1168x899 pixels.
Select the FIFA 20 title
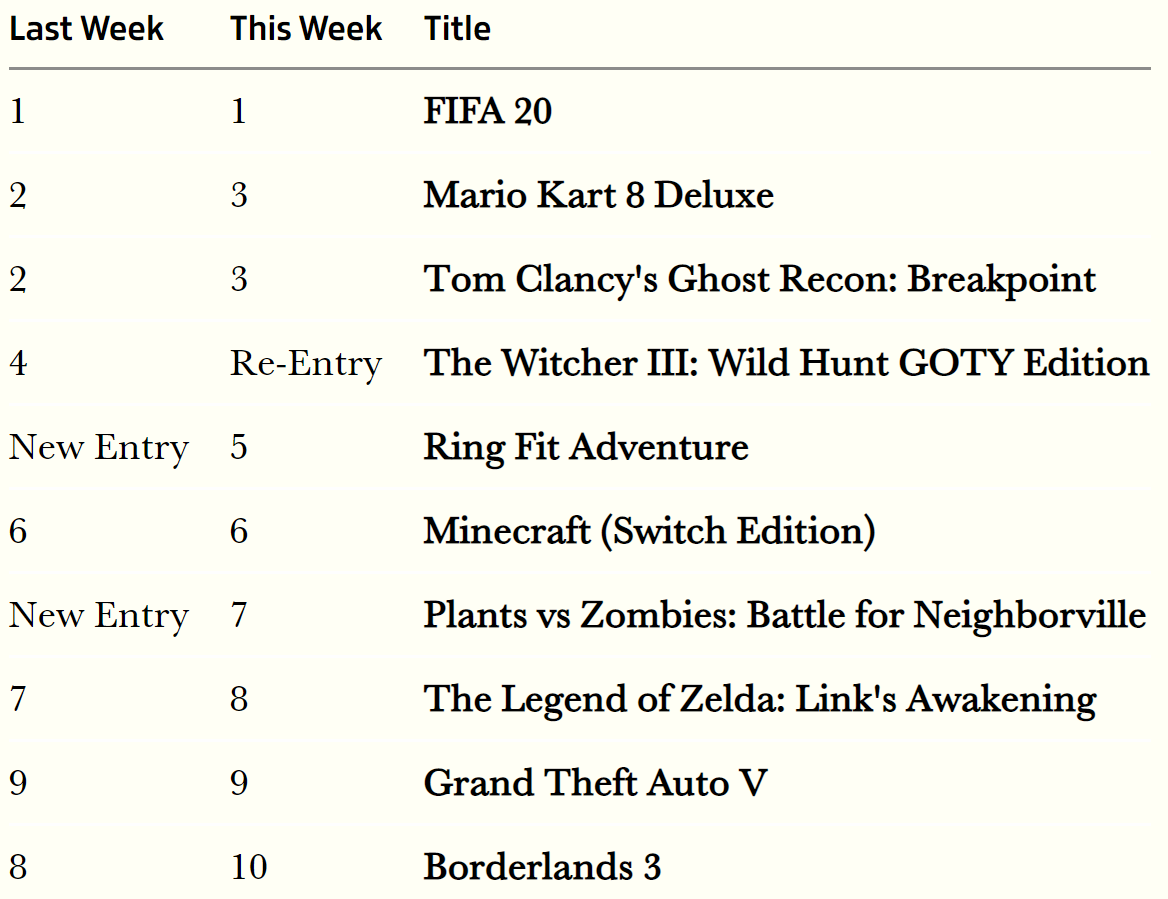488,111
